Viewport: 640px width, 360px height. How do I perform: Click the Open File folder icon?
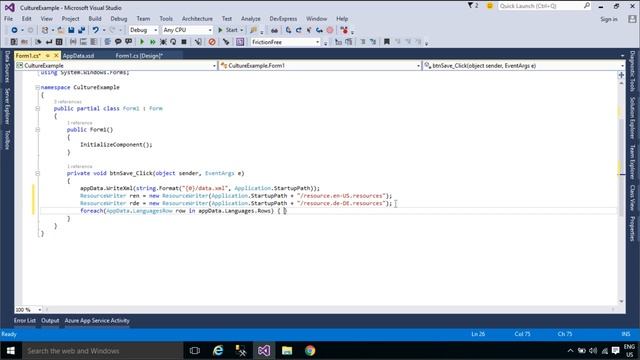pos(60,30)
